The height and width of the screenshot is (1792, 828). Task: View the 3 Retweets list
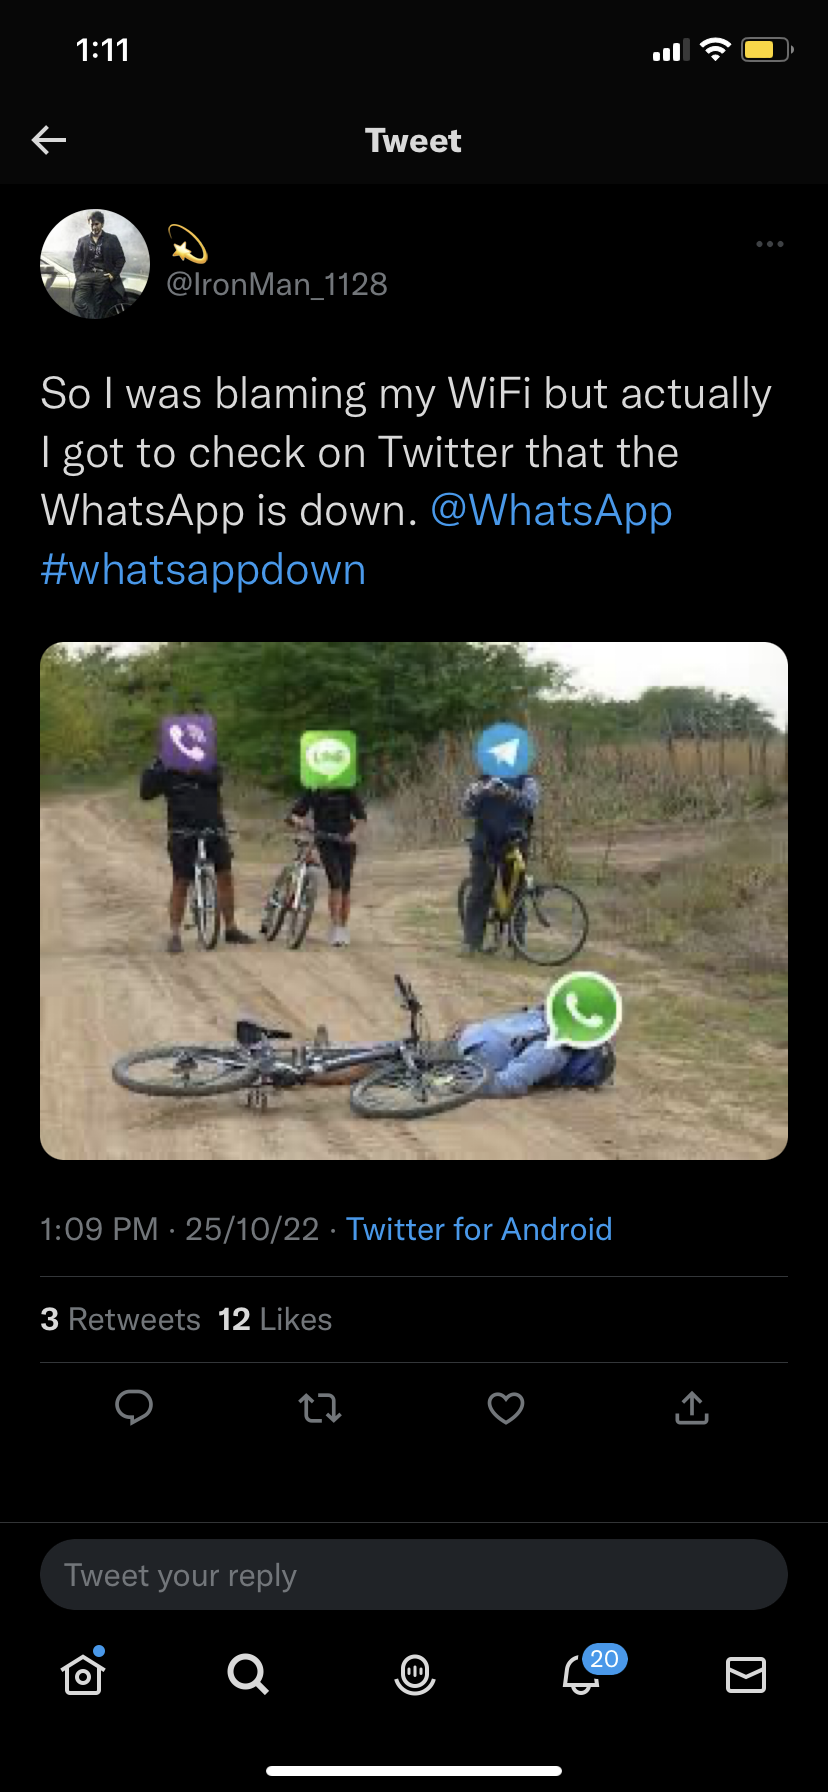[121, 1320]
